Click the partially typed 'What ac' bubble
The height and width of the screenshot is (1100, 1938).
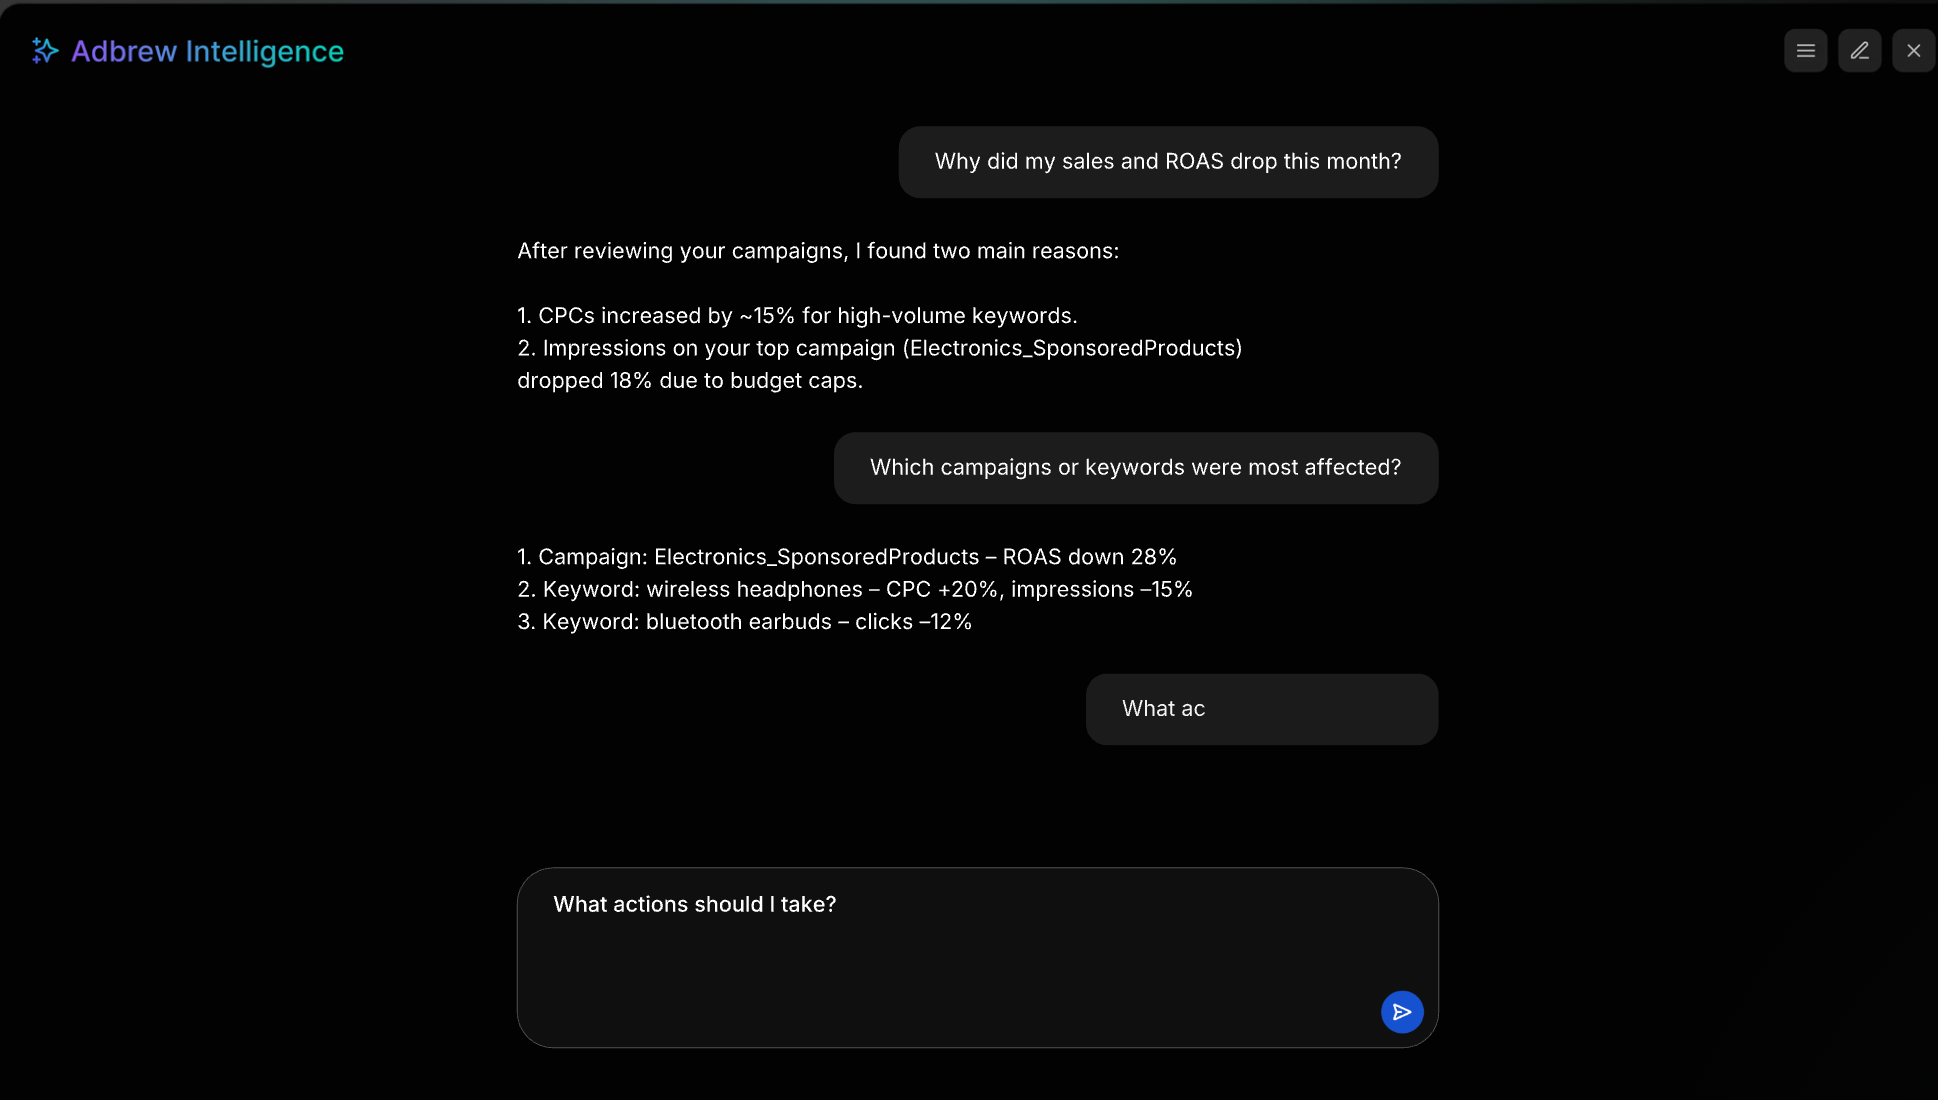pos(1261,709)
